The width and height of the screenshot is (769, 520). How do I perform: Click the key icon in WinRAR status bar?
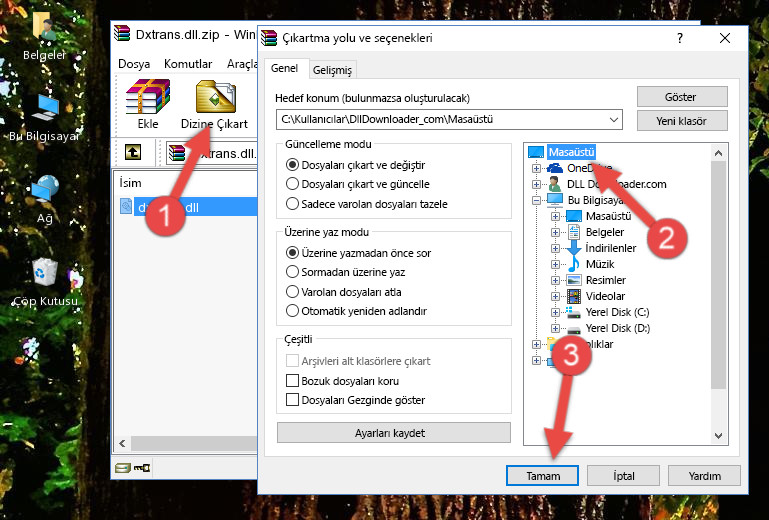click(142, 468)
